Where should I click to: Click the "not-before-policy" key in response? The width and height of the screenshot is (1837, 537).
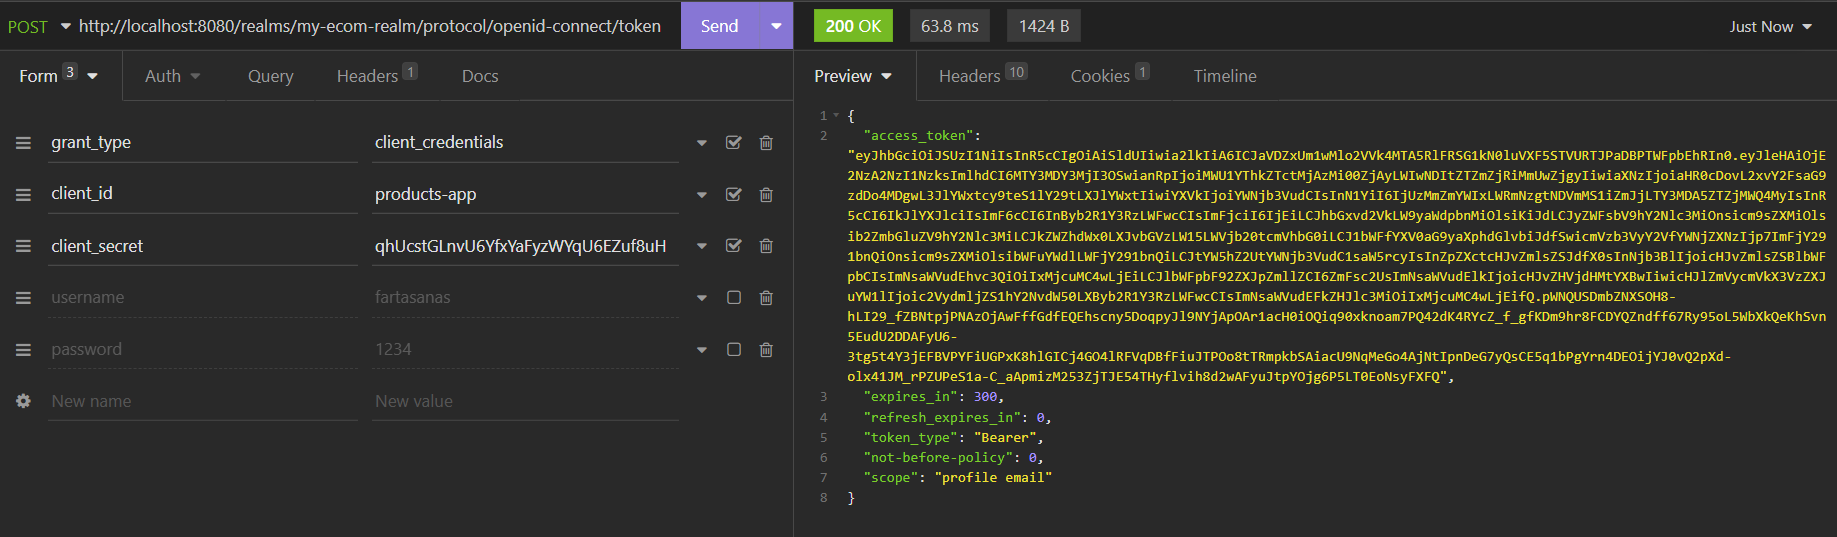coord(938,458)
